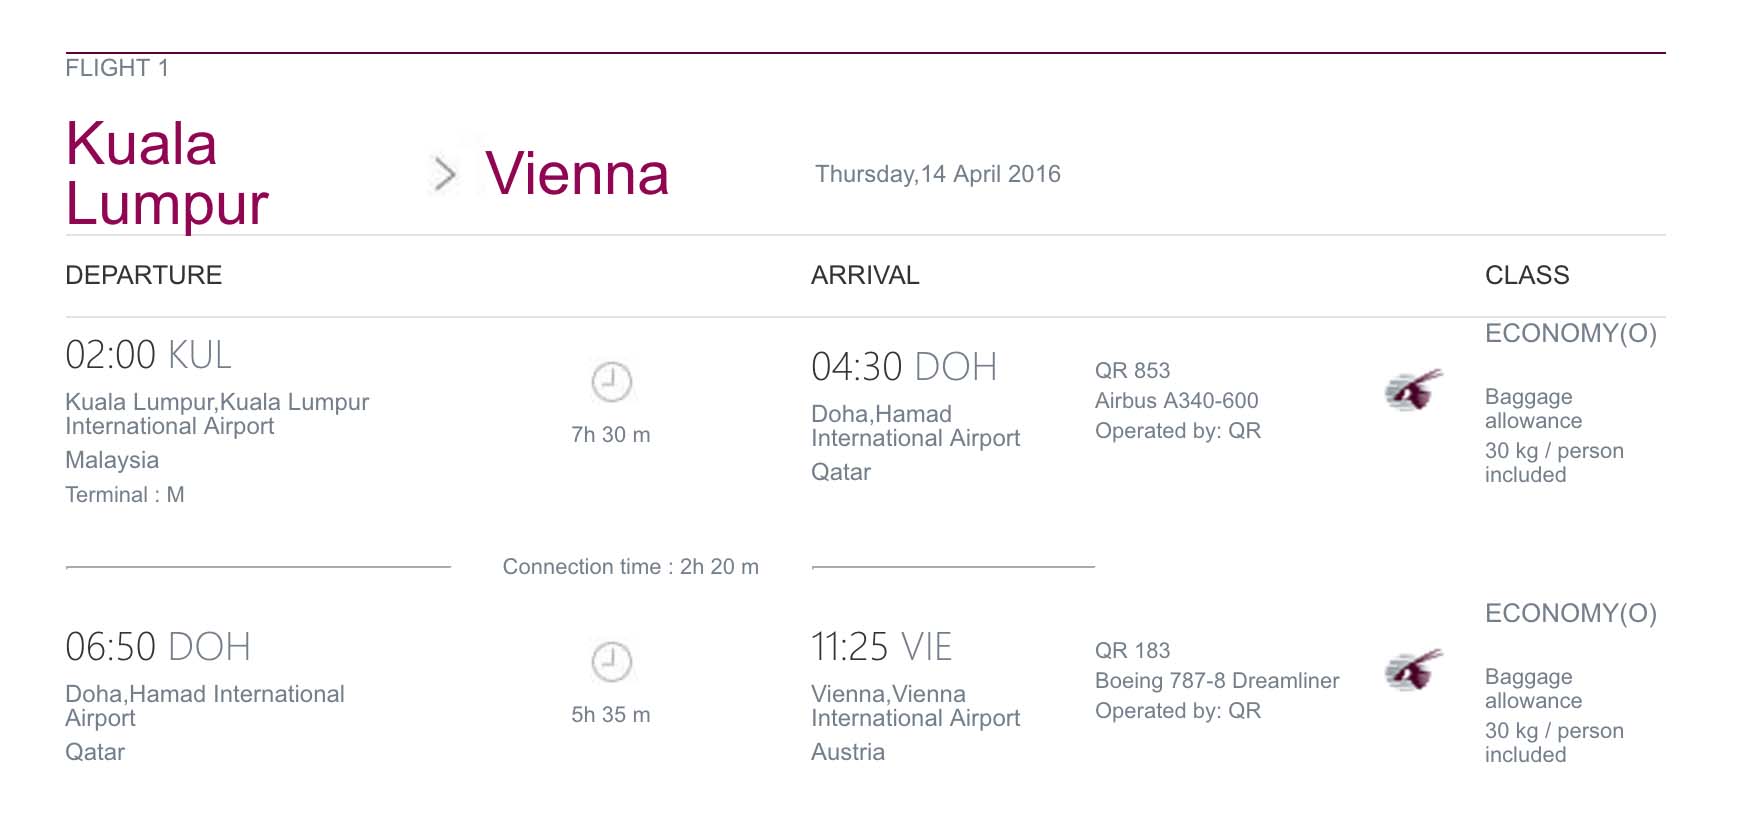The image size is (1746, 814).
Task: Click the clock icon above 5h 35 m
Action: [x=611, y=662]
